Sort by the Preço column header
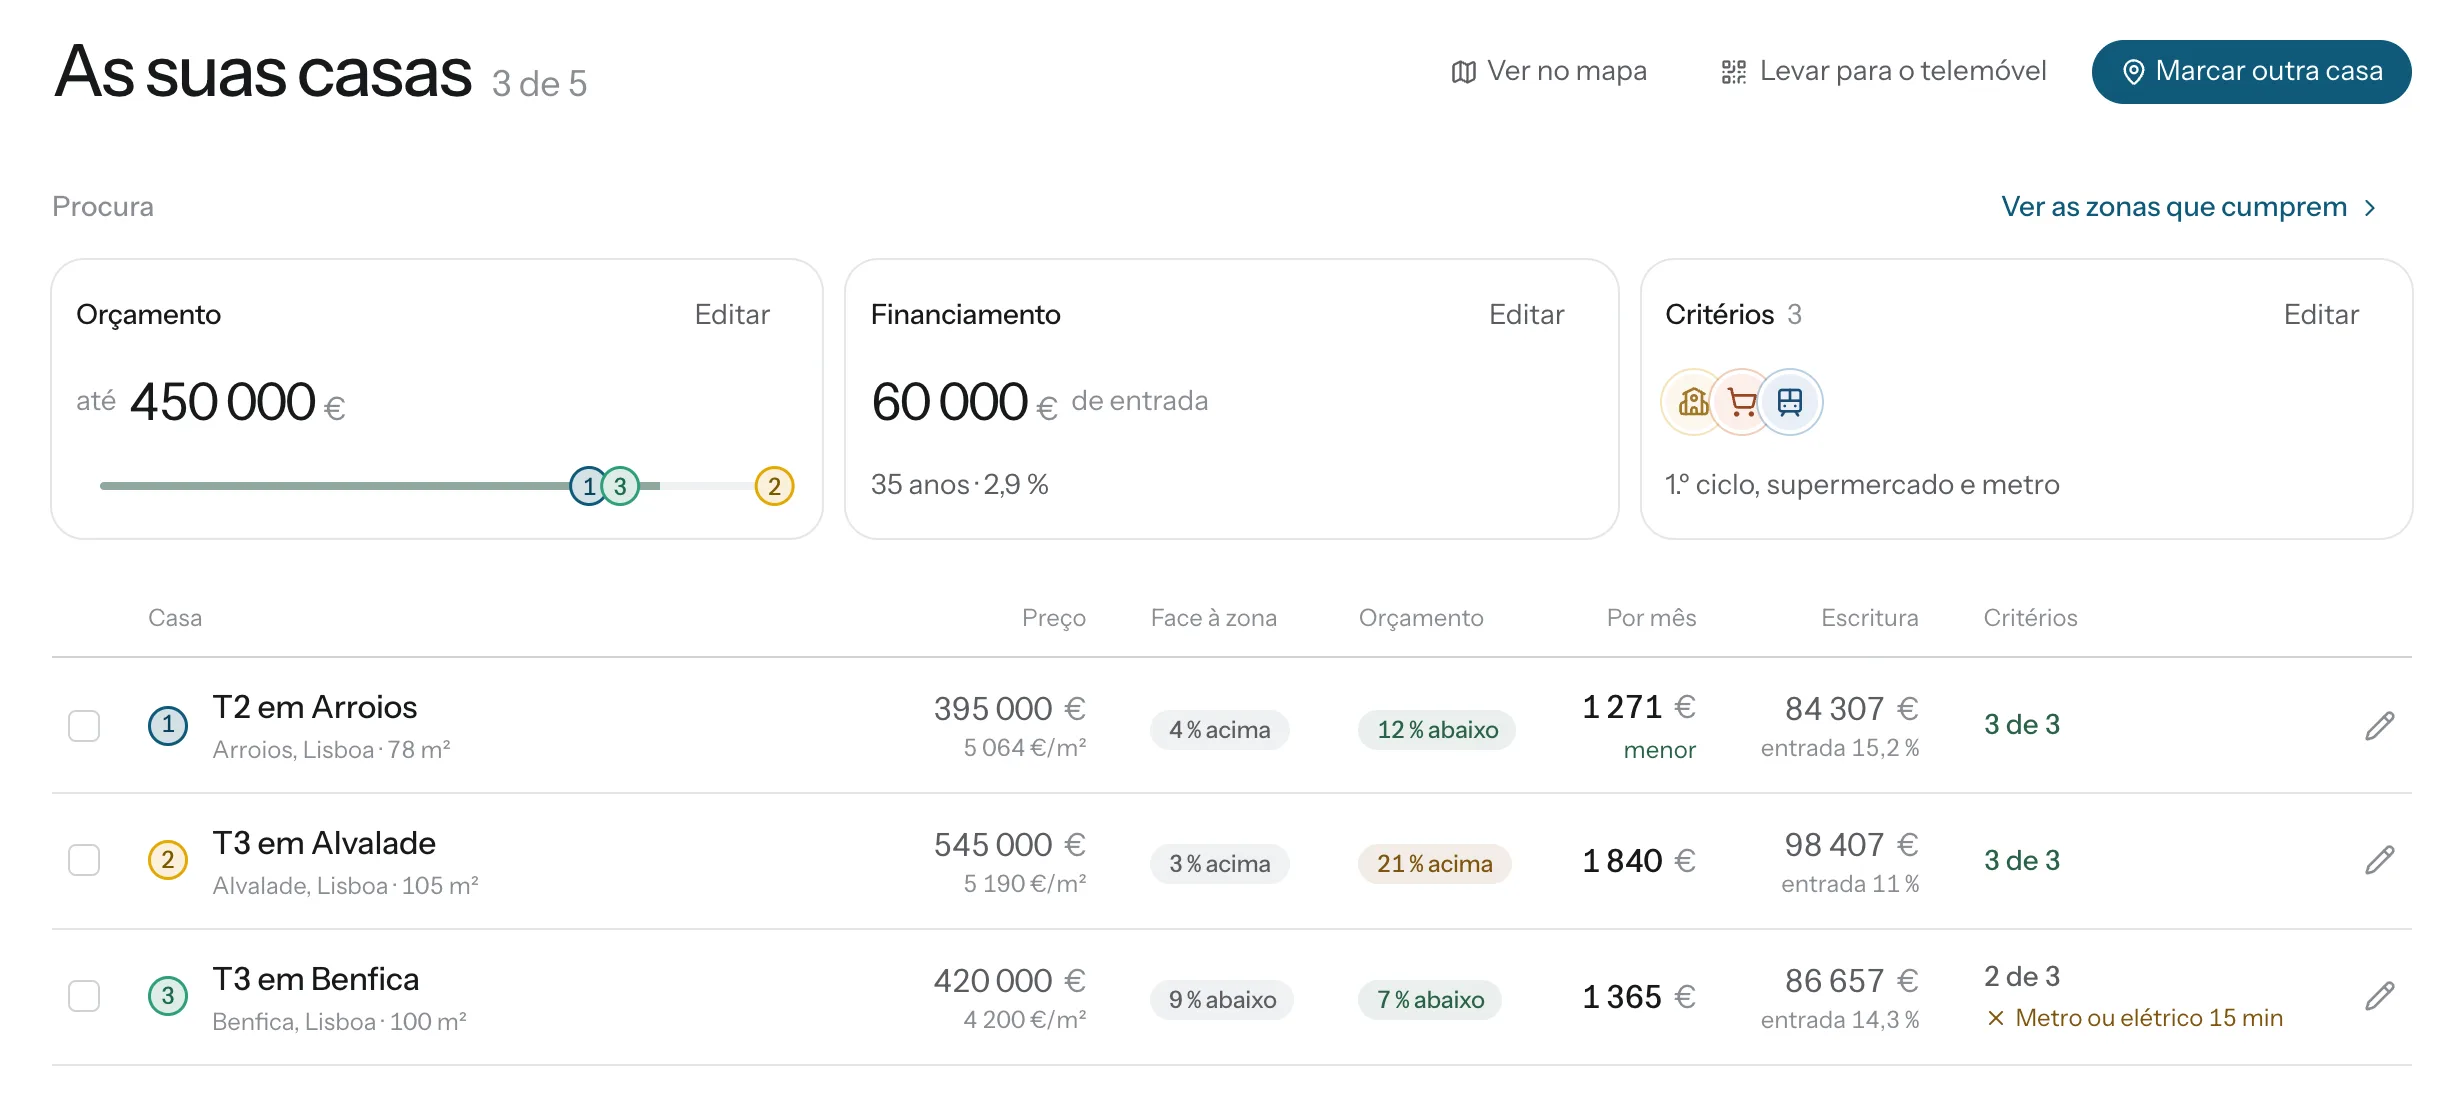Screen dimensions: 2464x1098 (x=1054, y=618)
